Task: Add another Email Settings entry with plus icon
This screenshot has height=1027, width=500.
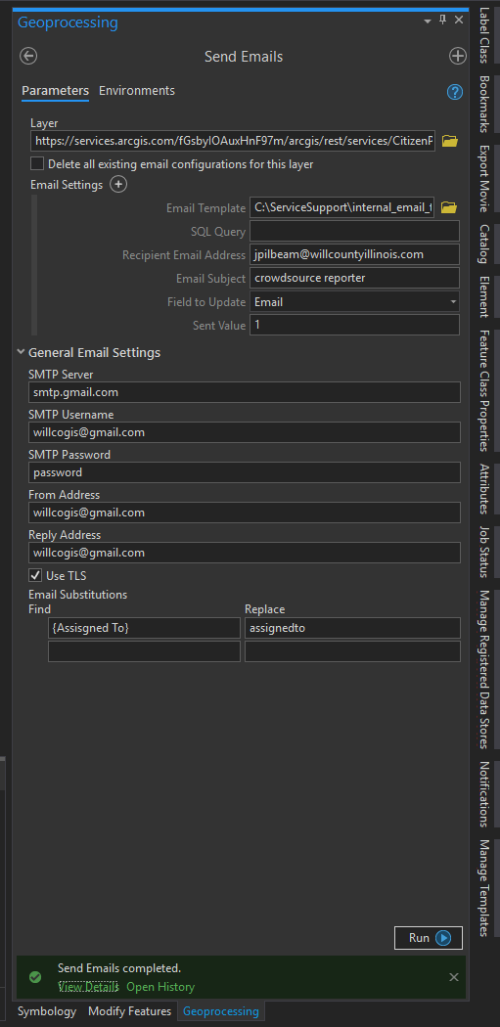Action: coord(118,185)
